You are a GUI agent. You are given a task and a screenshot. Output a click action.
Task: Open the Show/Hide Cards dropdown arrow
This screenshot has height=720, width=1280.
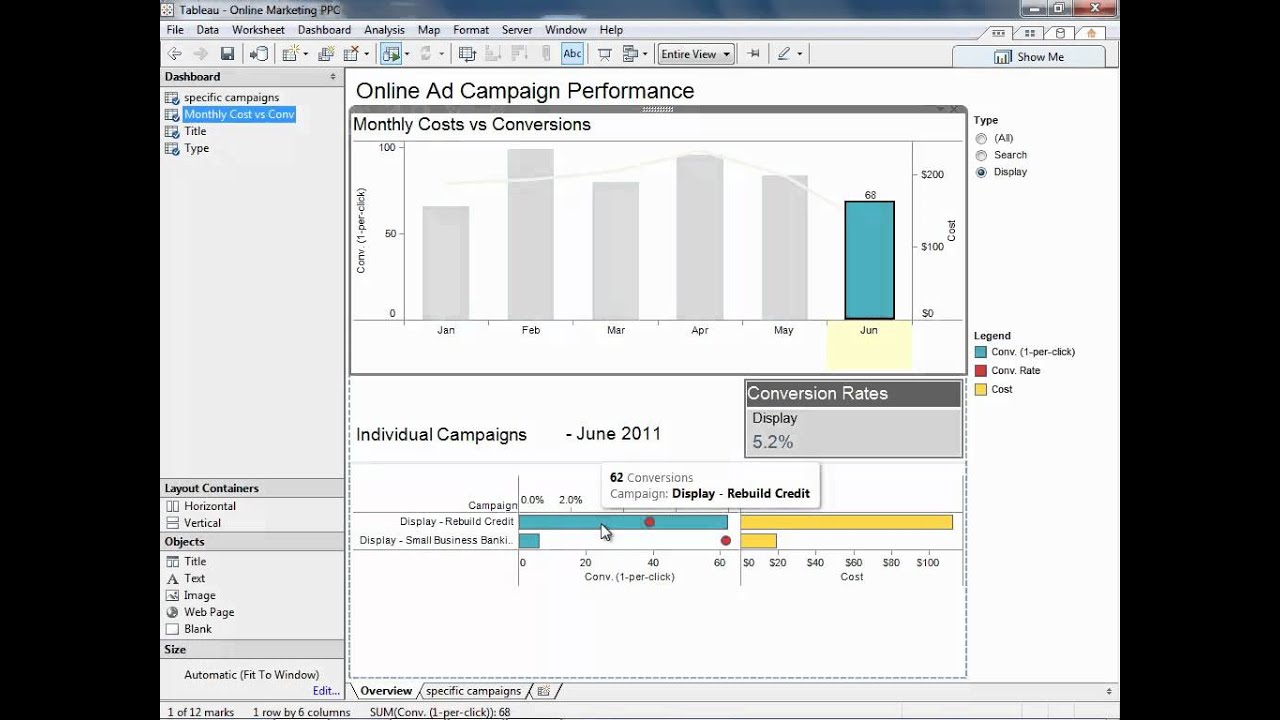point(645,54)
